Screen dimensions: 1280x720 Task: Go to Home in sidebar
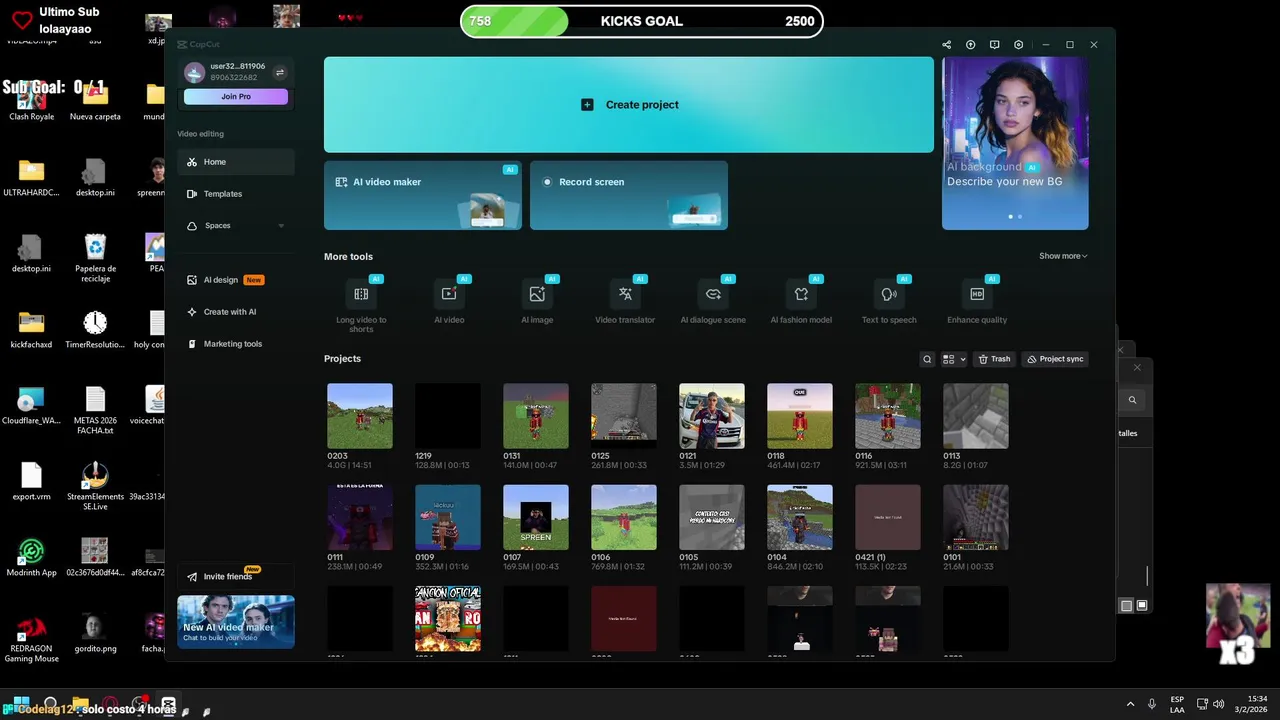[x=236, y=162]
